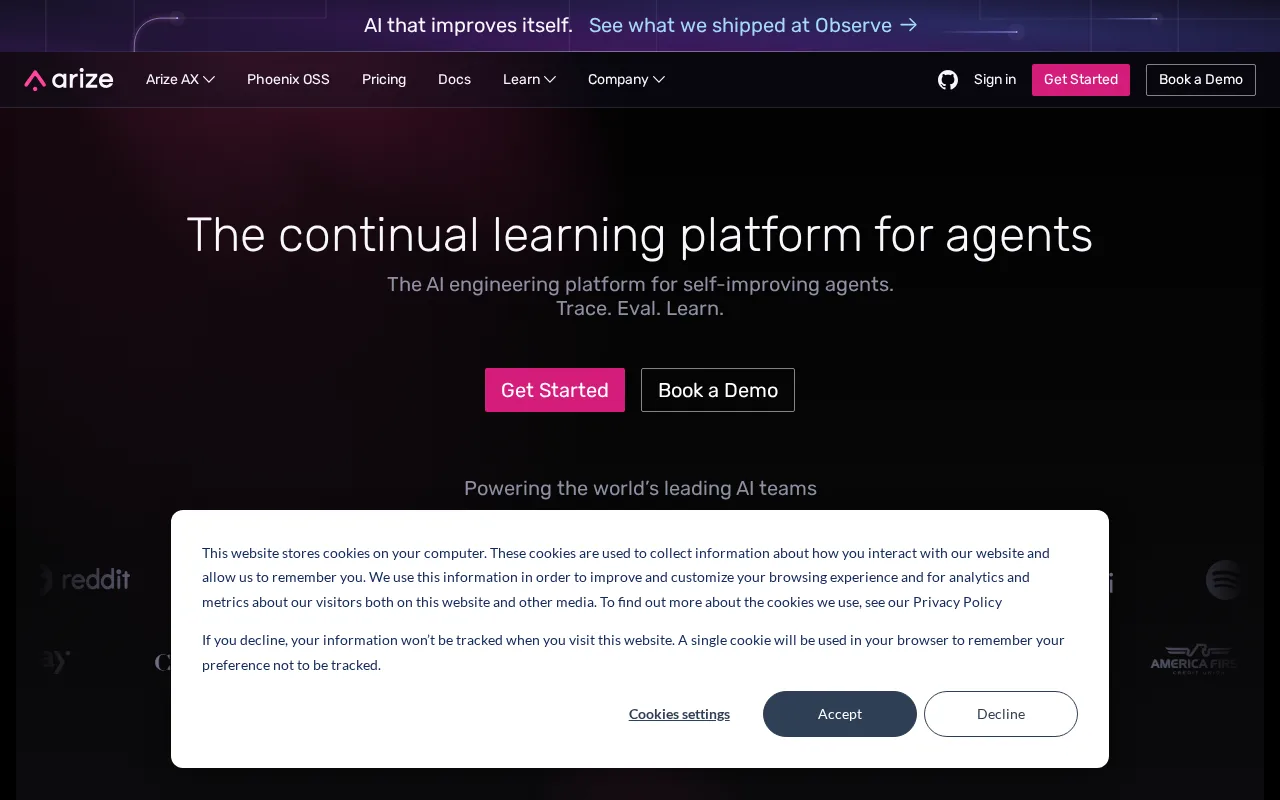Click 'Trace. Eval. Learn.' text
The height and width of the screenshot is (800, 1280).
640,308
